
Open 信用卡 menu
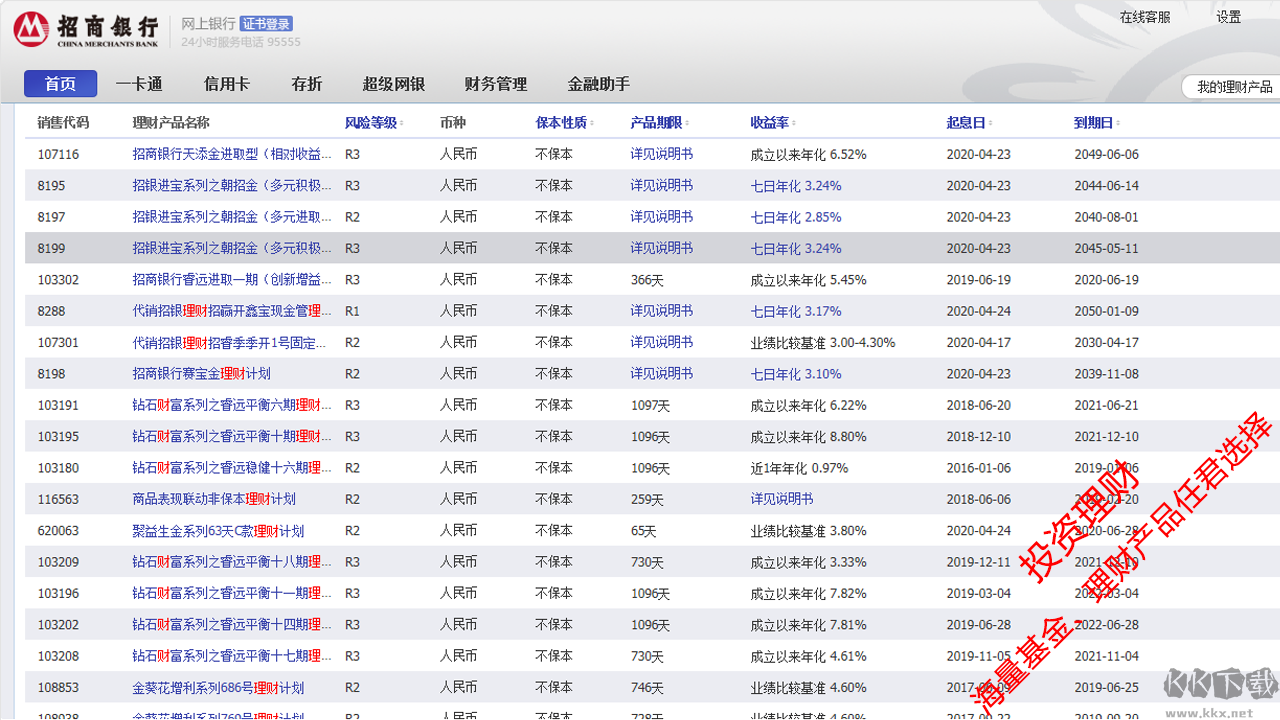(x=227, y=84)
